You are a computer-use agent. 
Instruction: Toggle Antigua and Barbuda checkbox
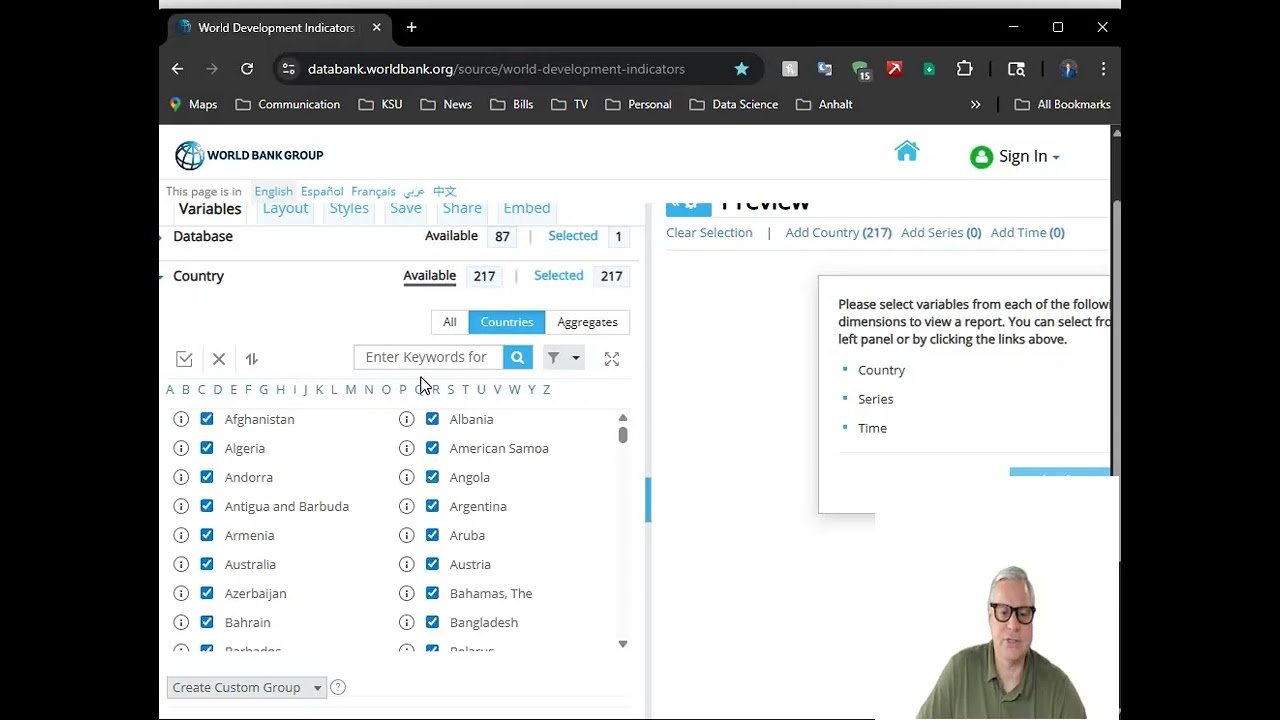pos(207,506)
